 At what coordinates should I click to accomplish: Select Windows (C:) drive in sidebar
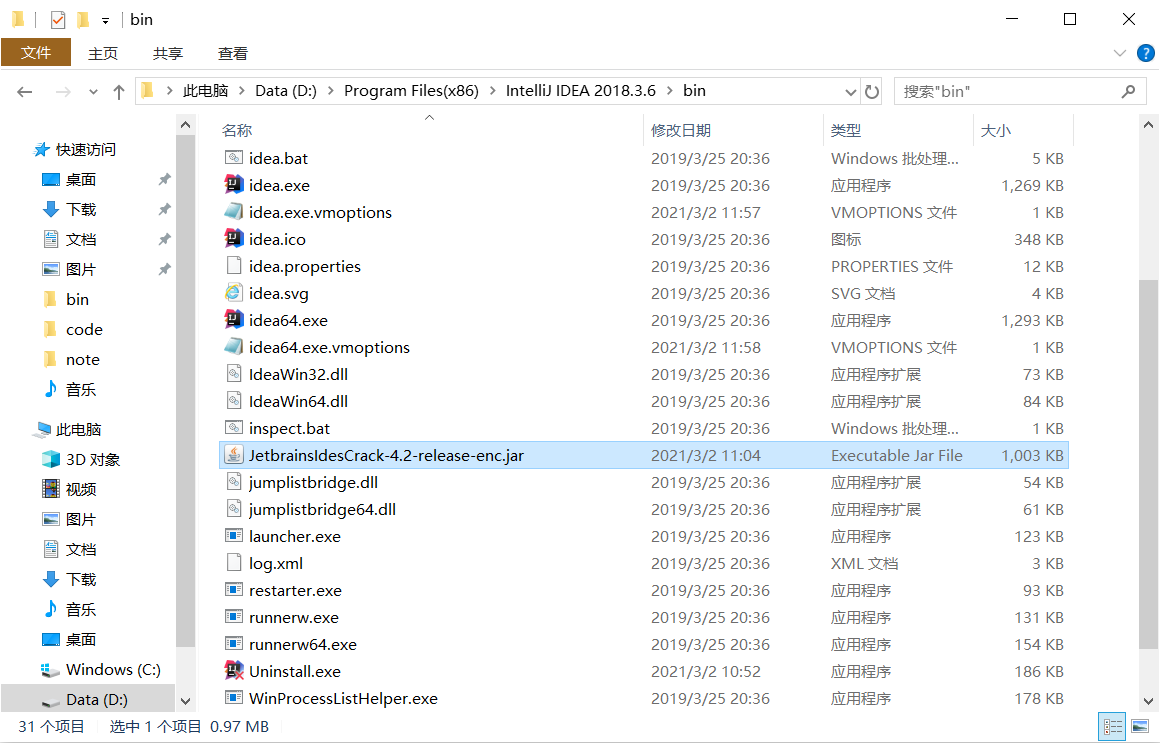[112, 670]
